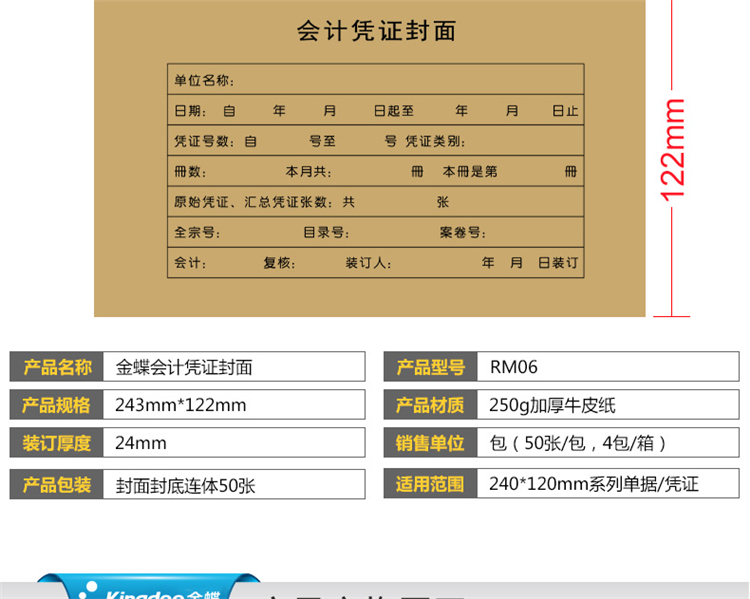Click the 会计凭证封面 title on the cover

[376, 31]
